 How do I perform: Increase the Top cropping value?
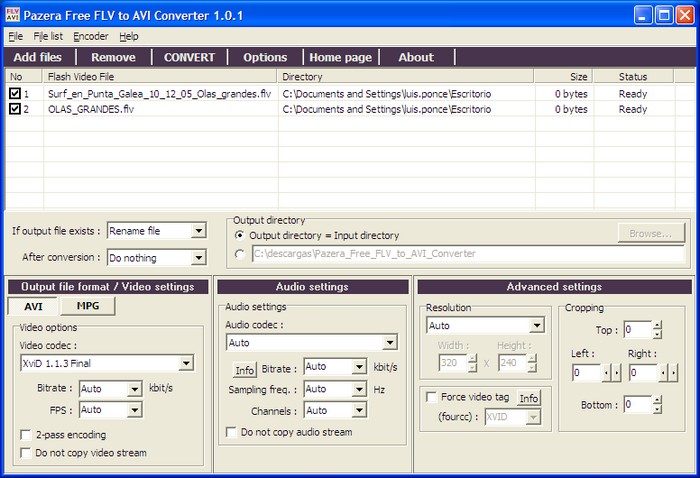[x=657, y=324]
